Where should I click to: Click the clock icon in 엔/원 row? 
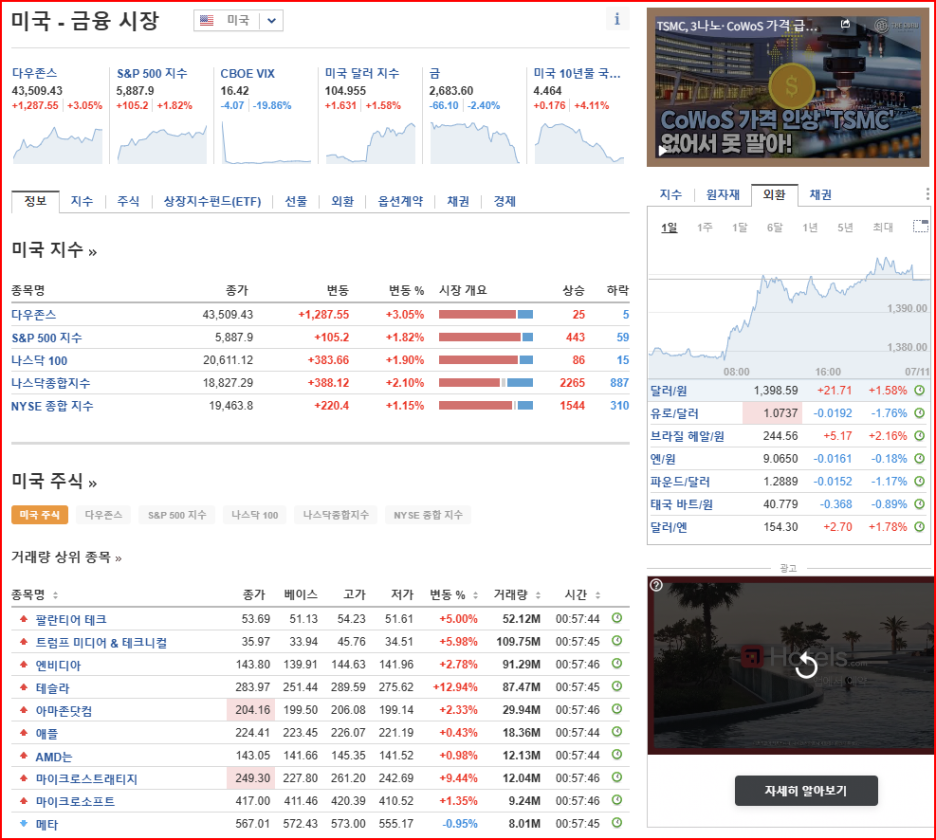coord(919,458)
